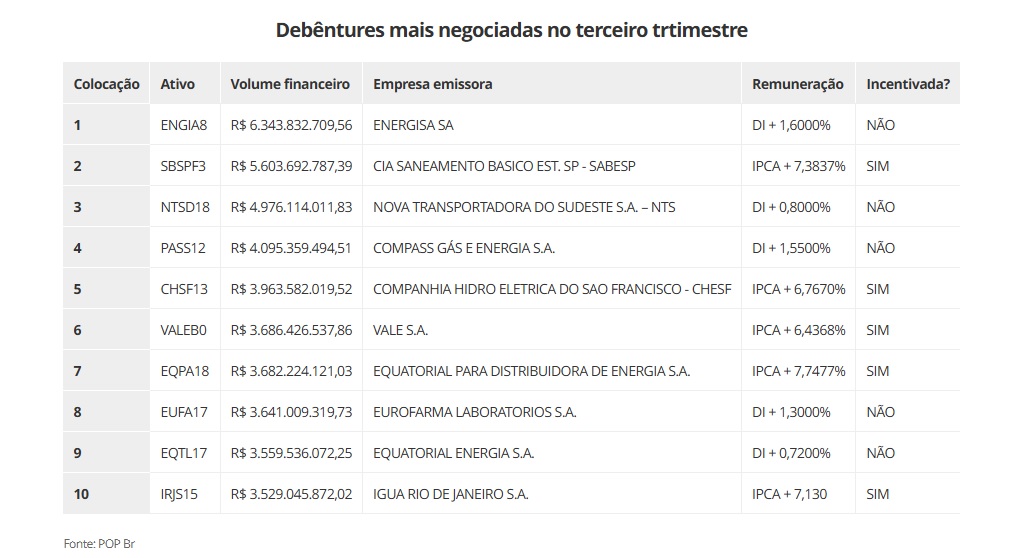Click the ENGIA8 ticker cell
This screenshot has height=558, width=1012.
183,125
